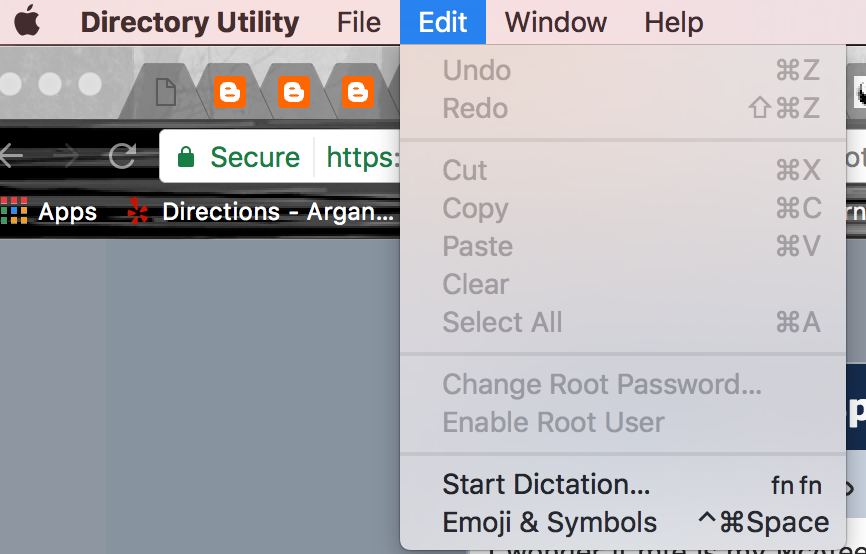Click the green Secure padlock icon

186,157
